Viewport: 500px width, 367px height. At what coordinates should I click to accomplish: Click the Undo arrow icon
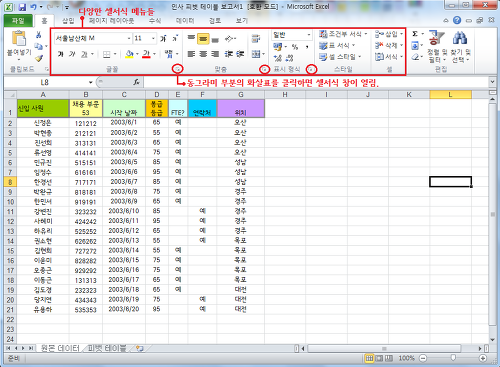coord(33,7)
